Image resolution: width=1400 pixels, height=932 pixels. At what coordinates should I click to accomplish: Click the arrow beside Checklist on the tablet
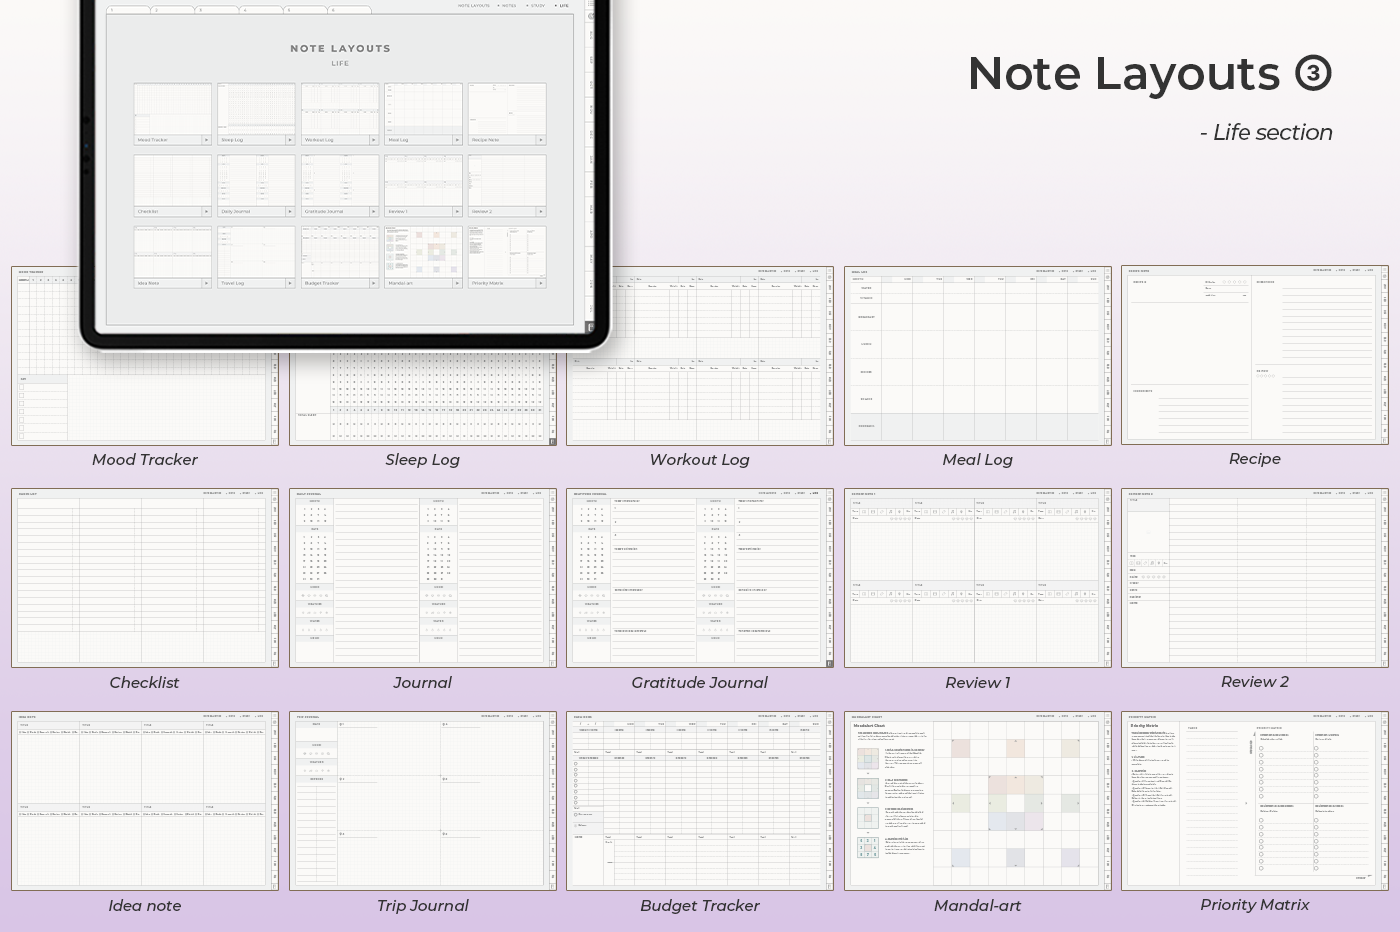pos(207,212)
